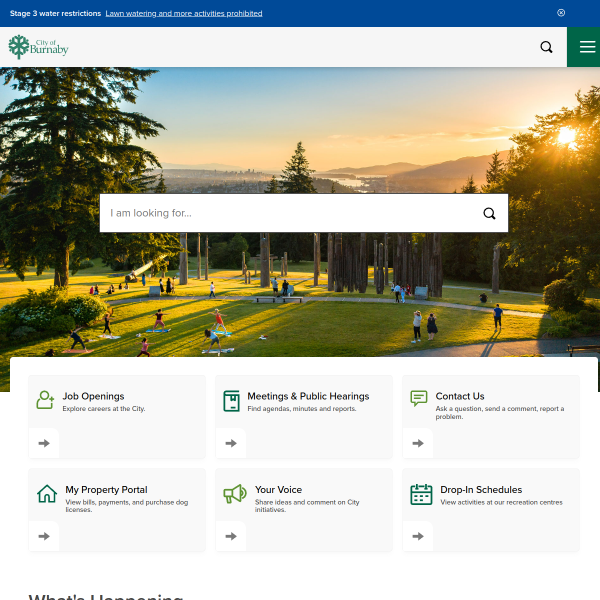Open the Contact Us title link

[460, 396]
